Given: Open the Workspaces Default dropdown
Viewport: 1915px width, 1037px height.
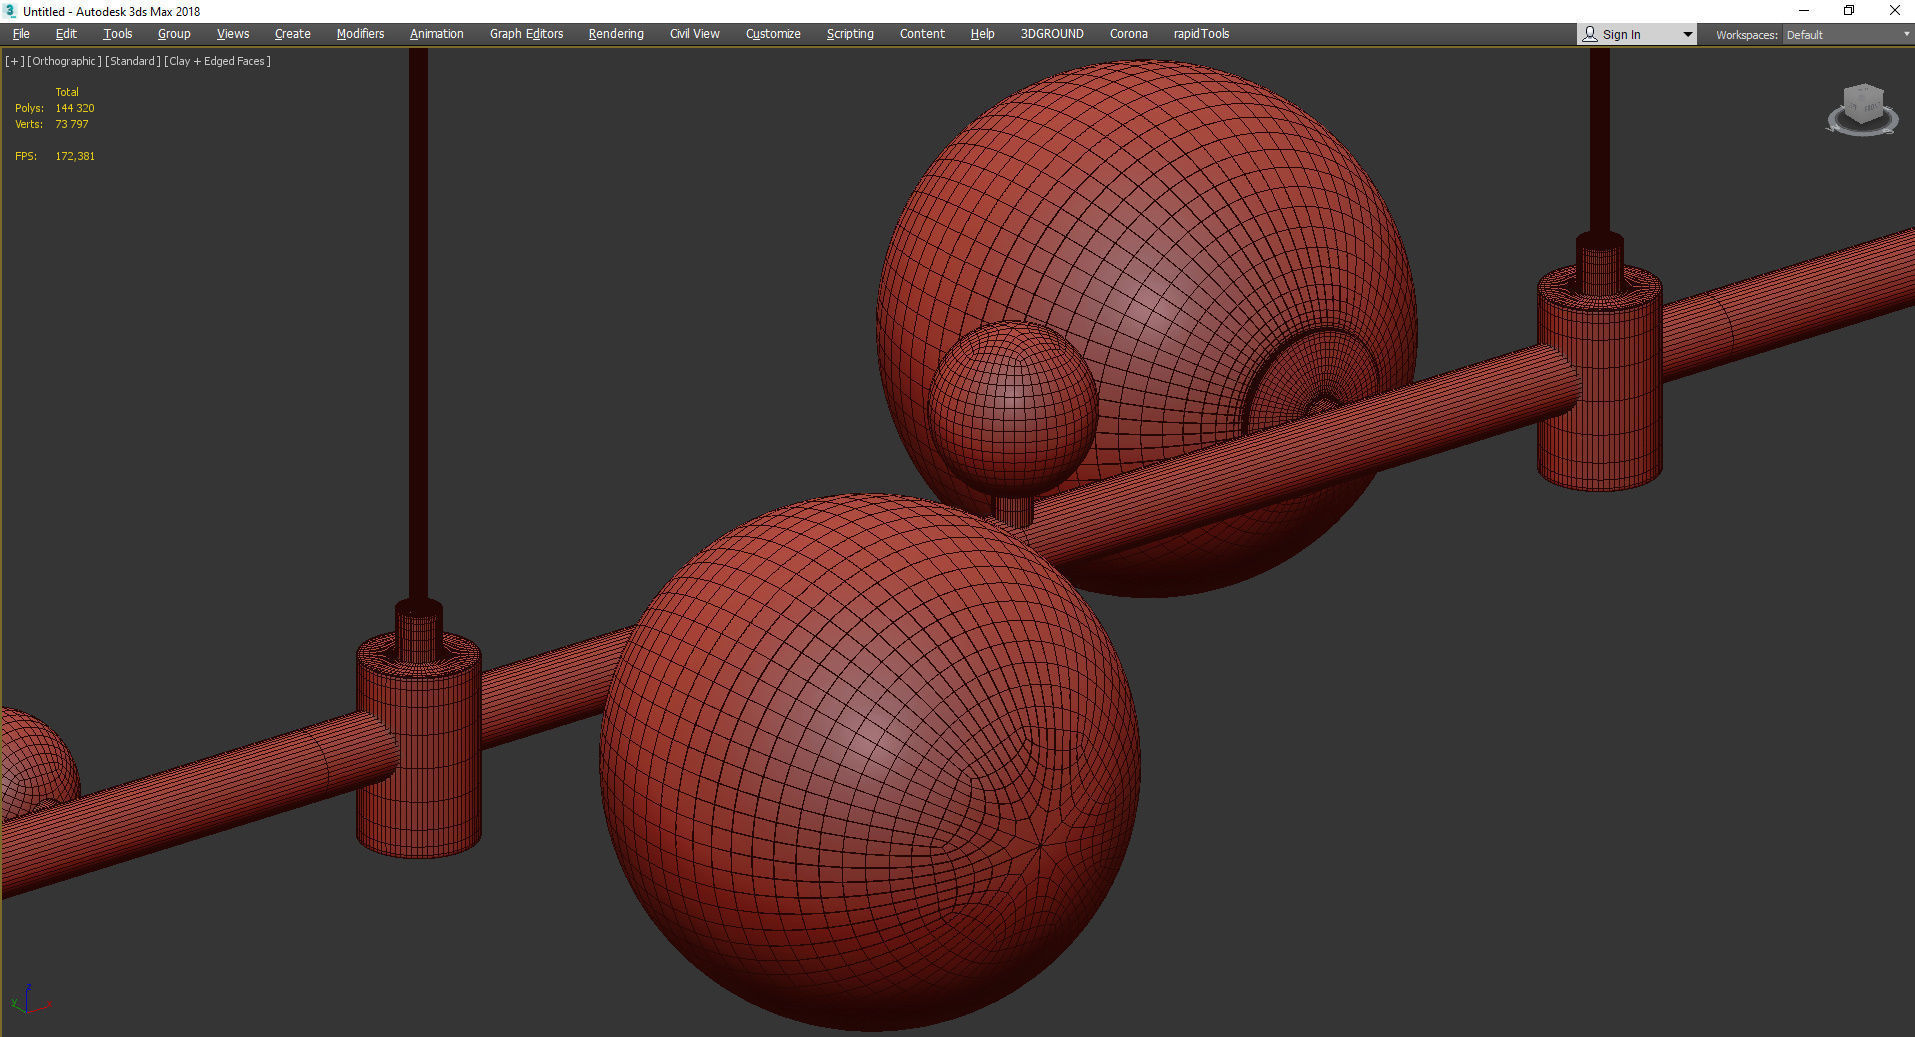Looking at the screenshot, I should click(1847, 35).
